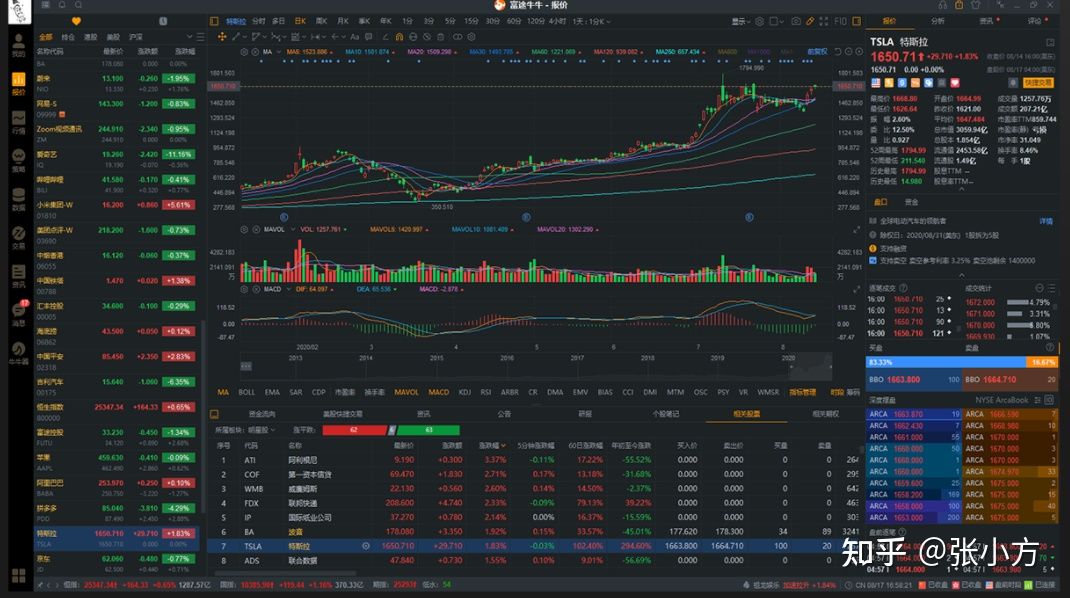1070x598 pixels.
Task: Toggle the BOLL indicator at chart bottom
Action: click(246, 393)
